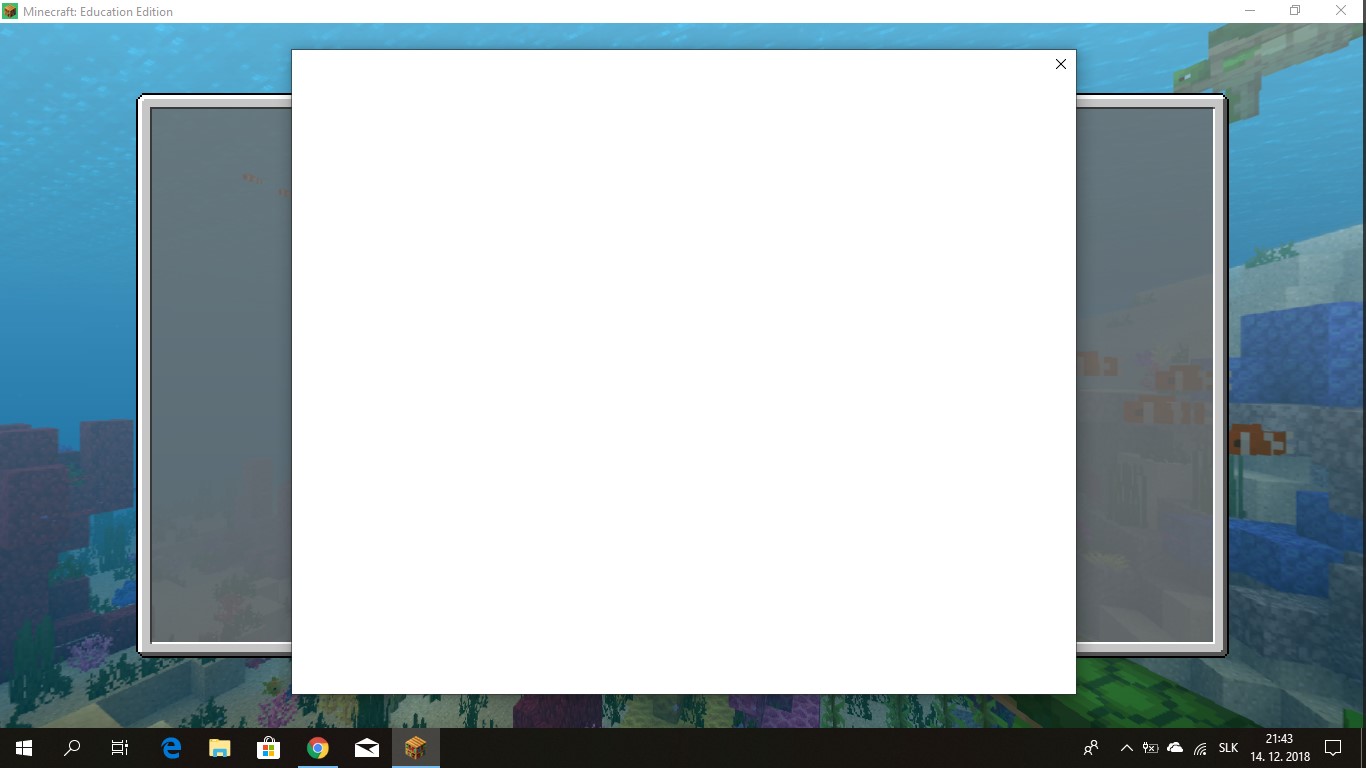Open File Explorer from taskbar

pos(220,748)
